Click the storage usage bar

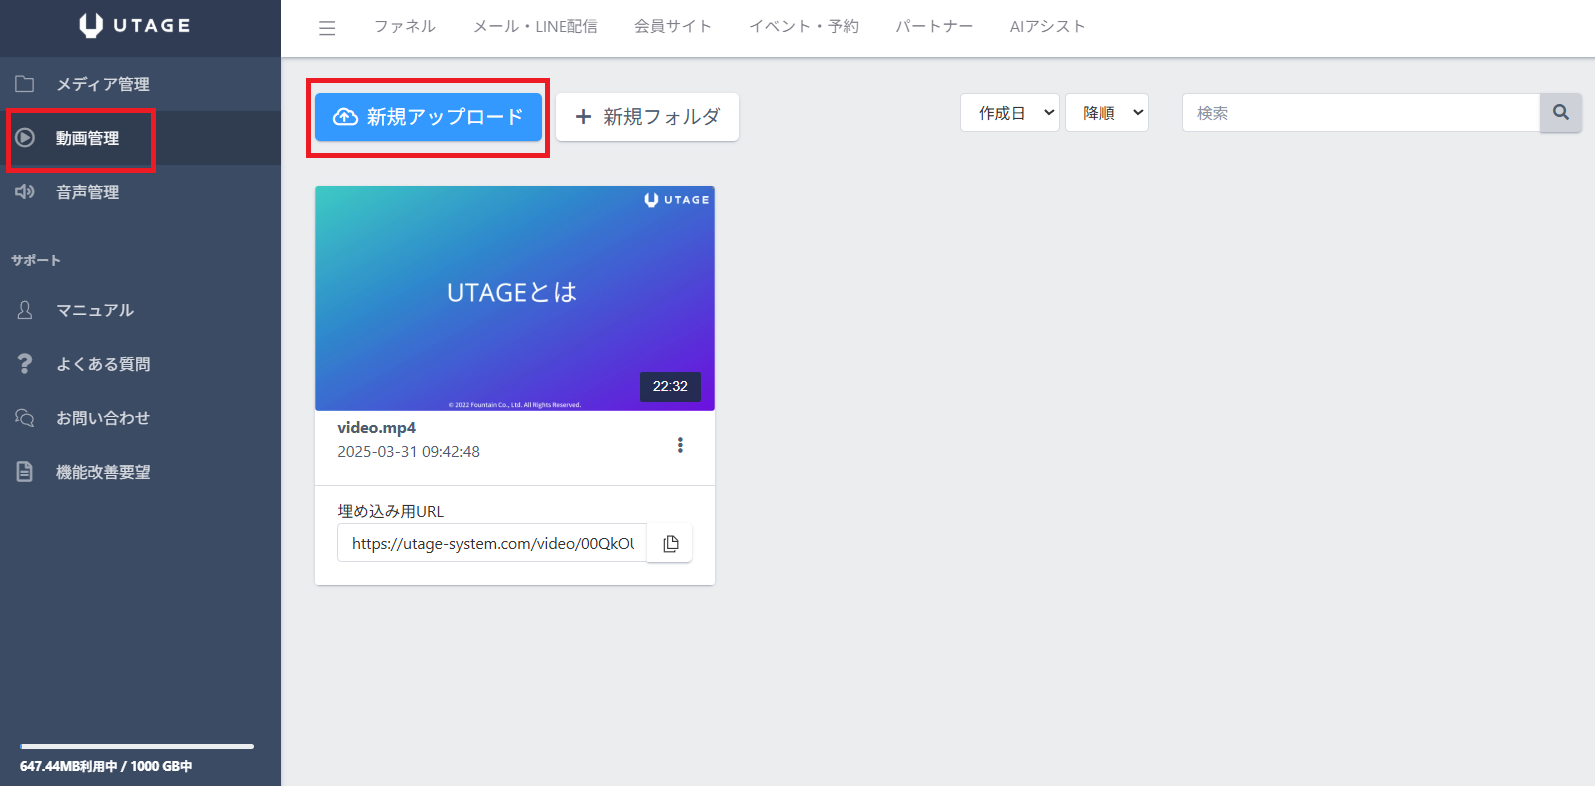137,746
